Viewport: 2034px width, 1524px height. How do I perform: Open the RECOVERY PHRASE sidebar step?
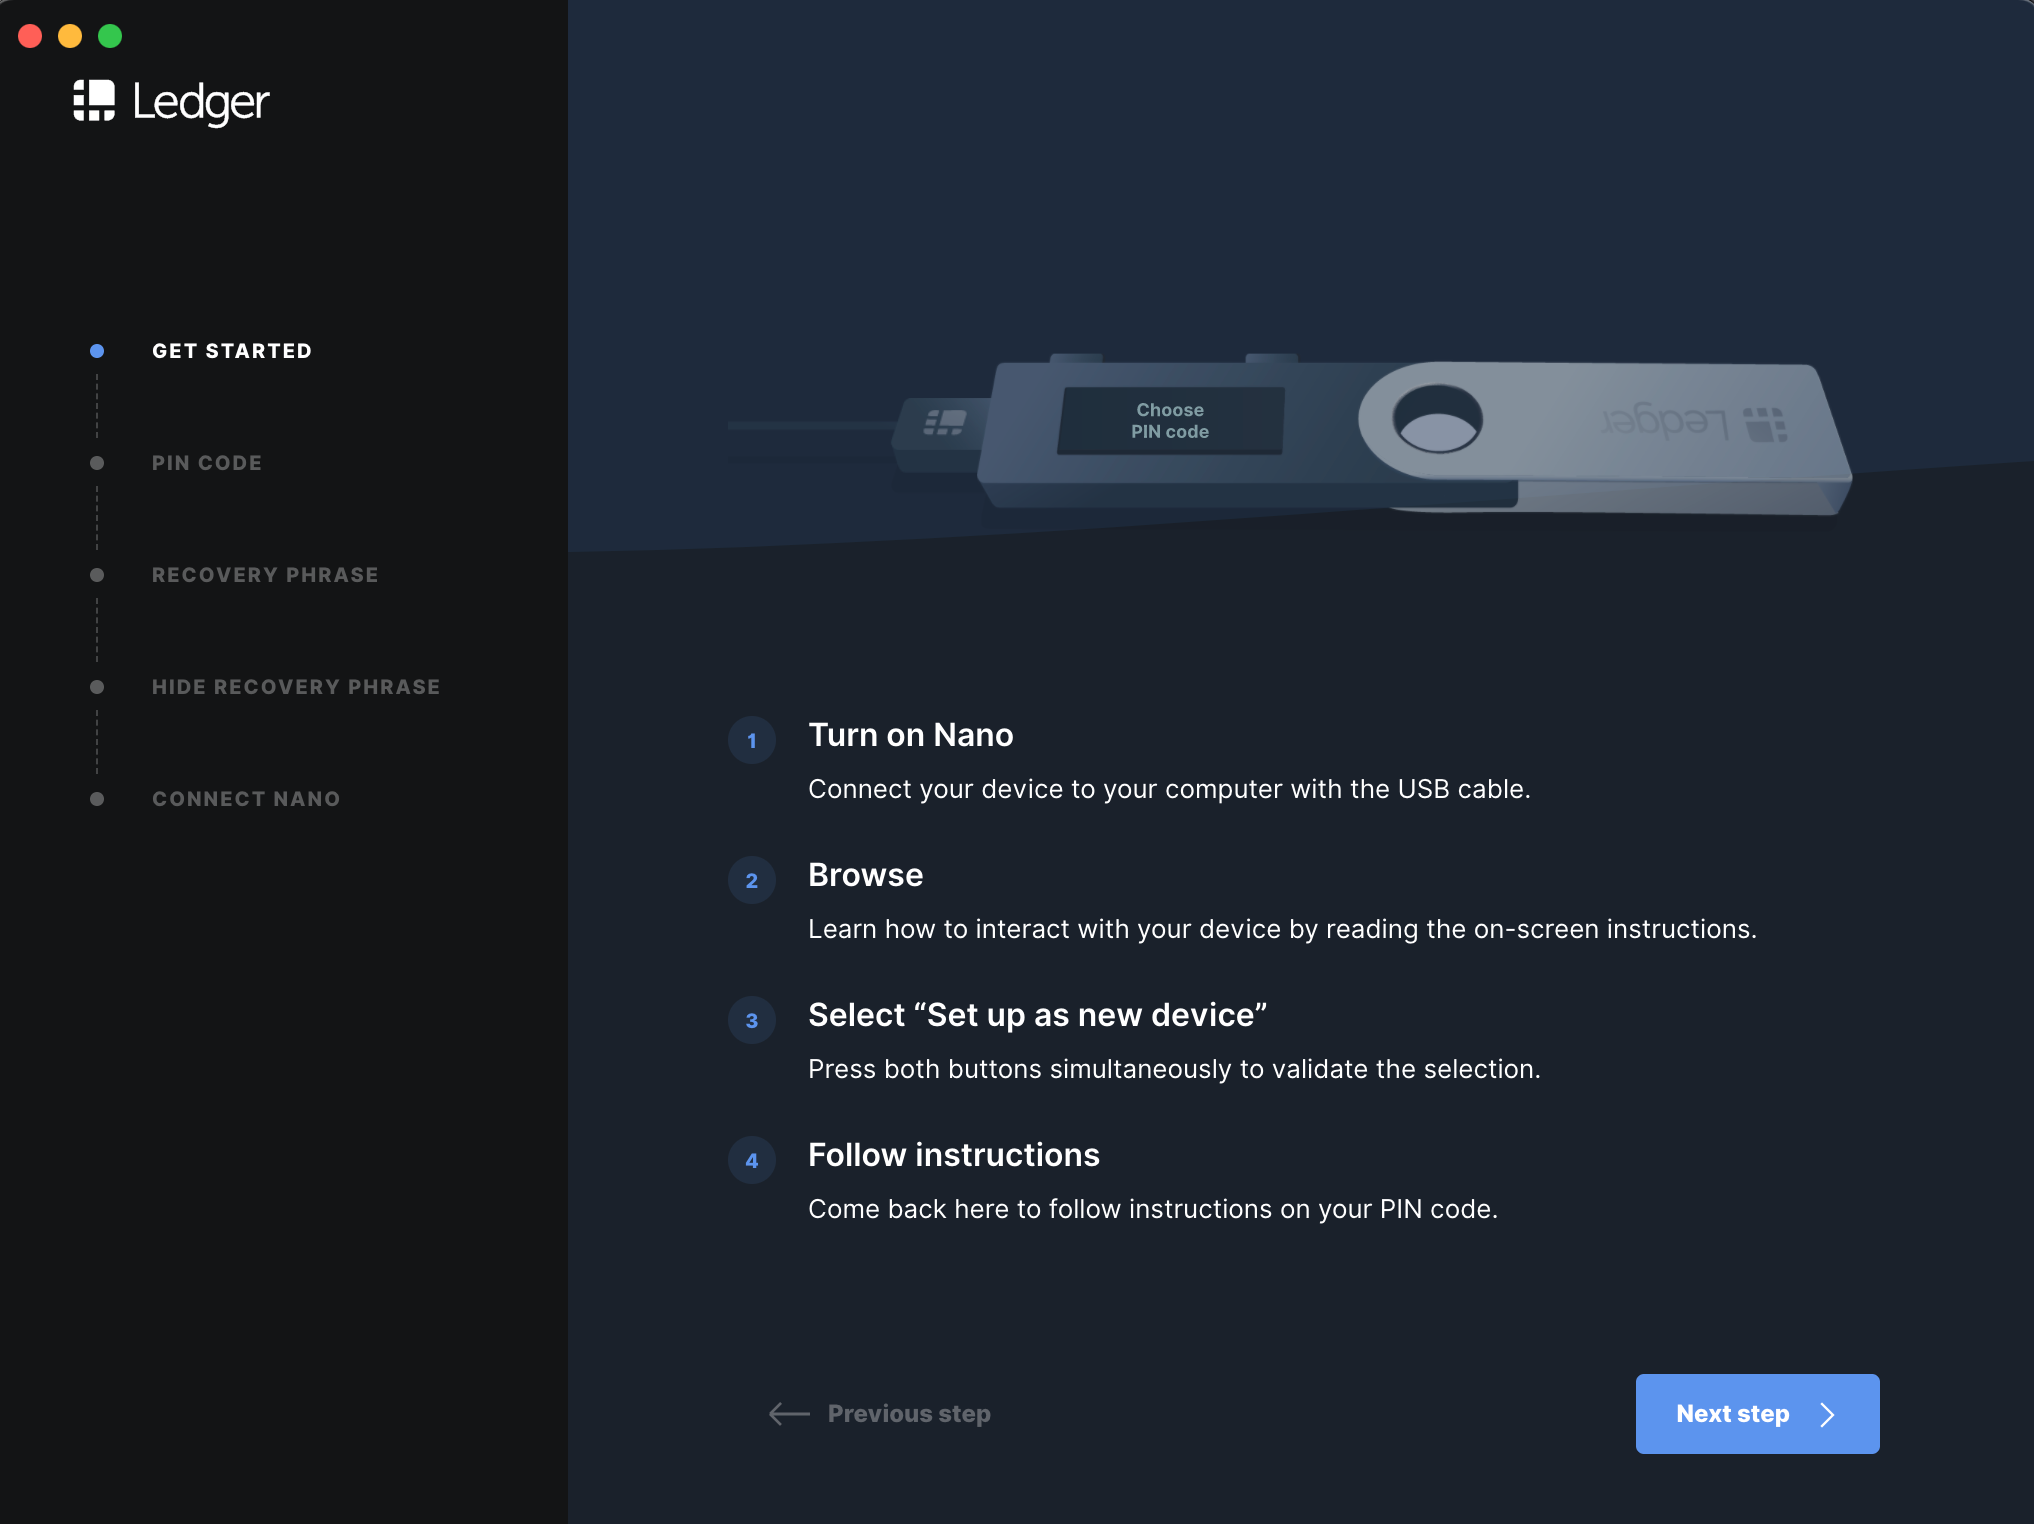pyautogui.click(x=265, y=575)
